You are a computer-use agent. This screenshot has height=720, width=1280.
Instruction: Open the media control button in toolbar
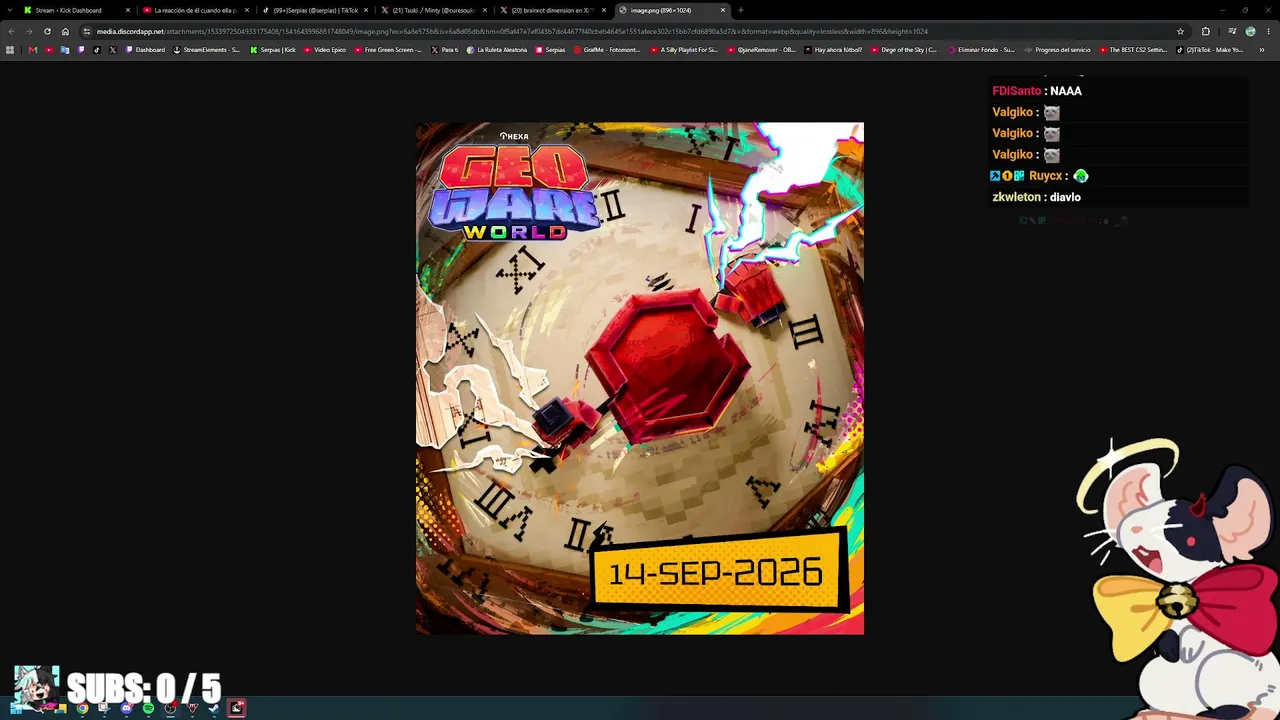[1232, 31]
